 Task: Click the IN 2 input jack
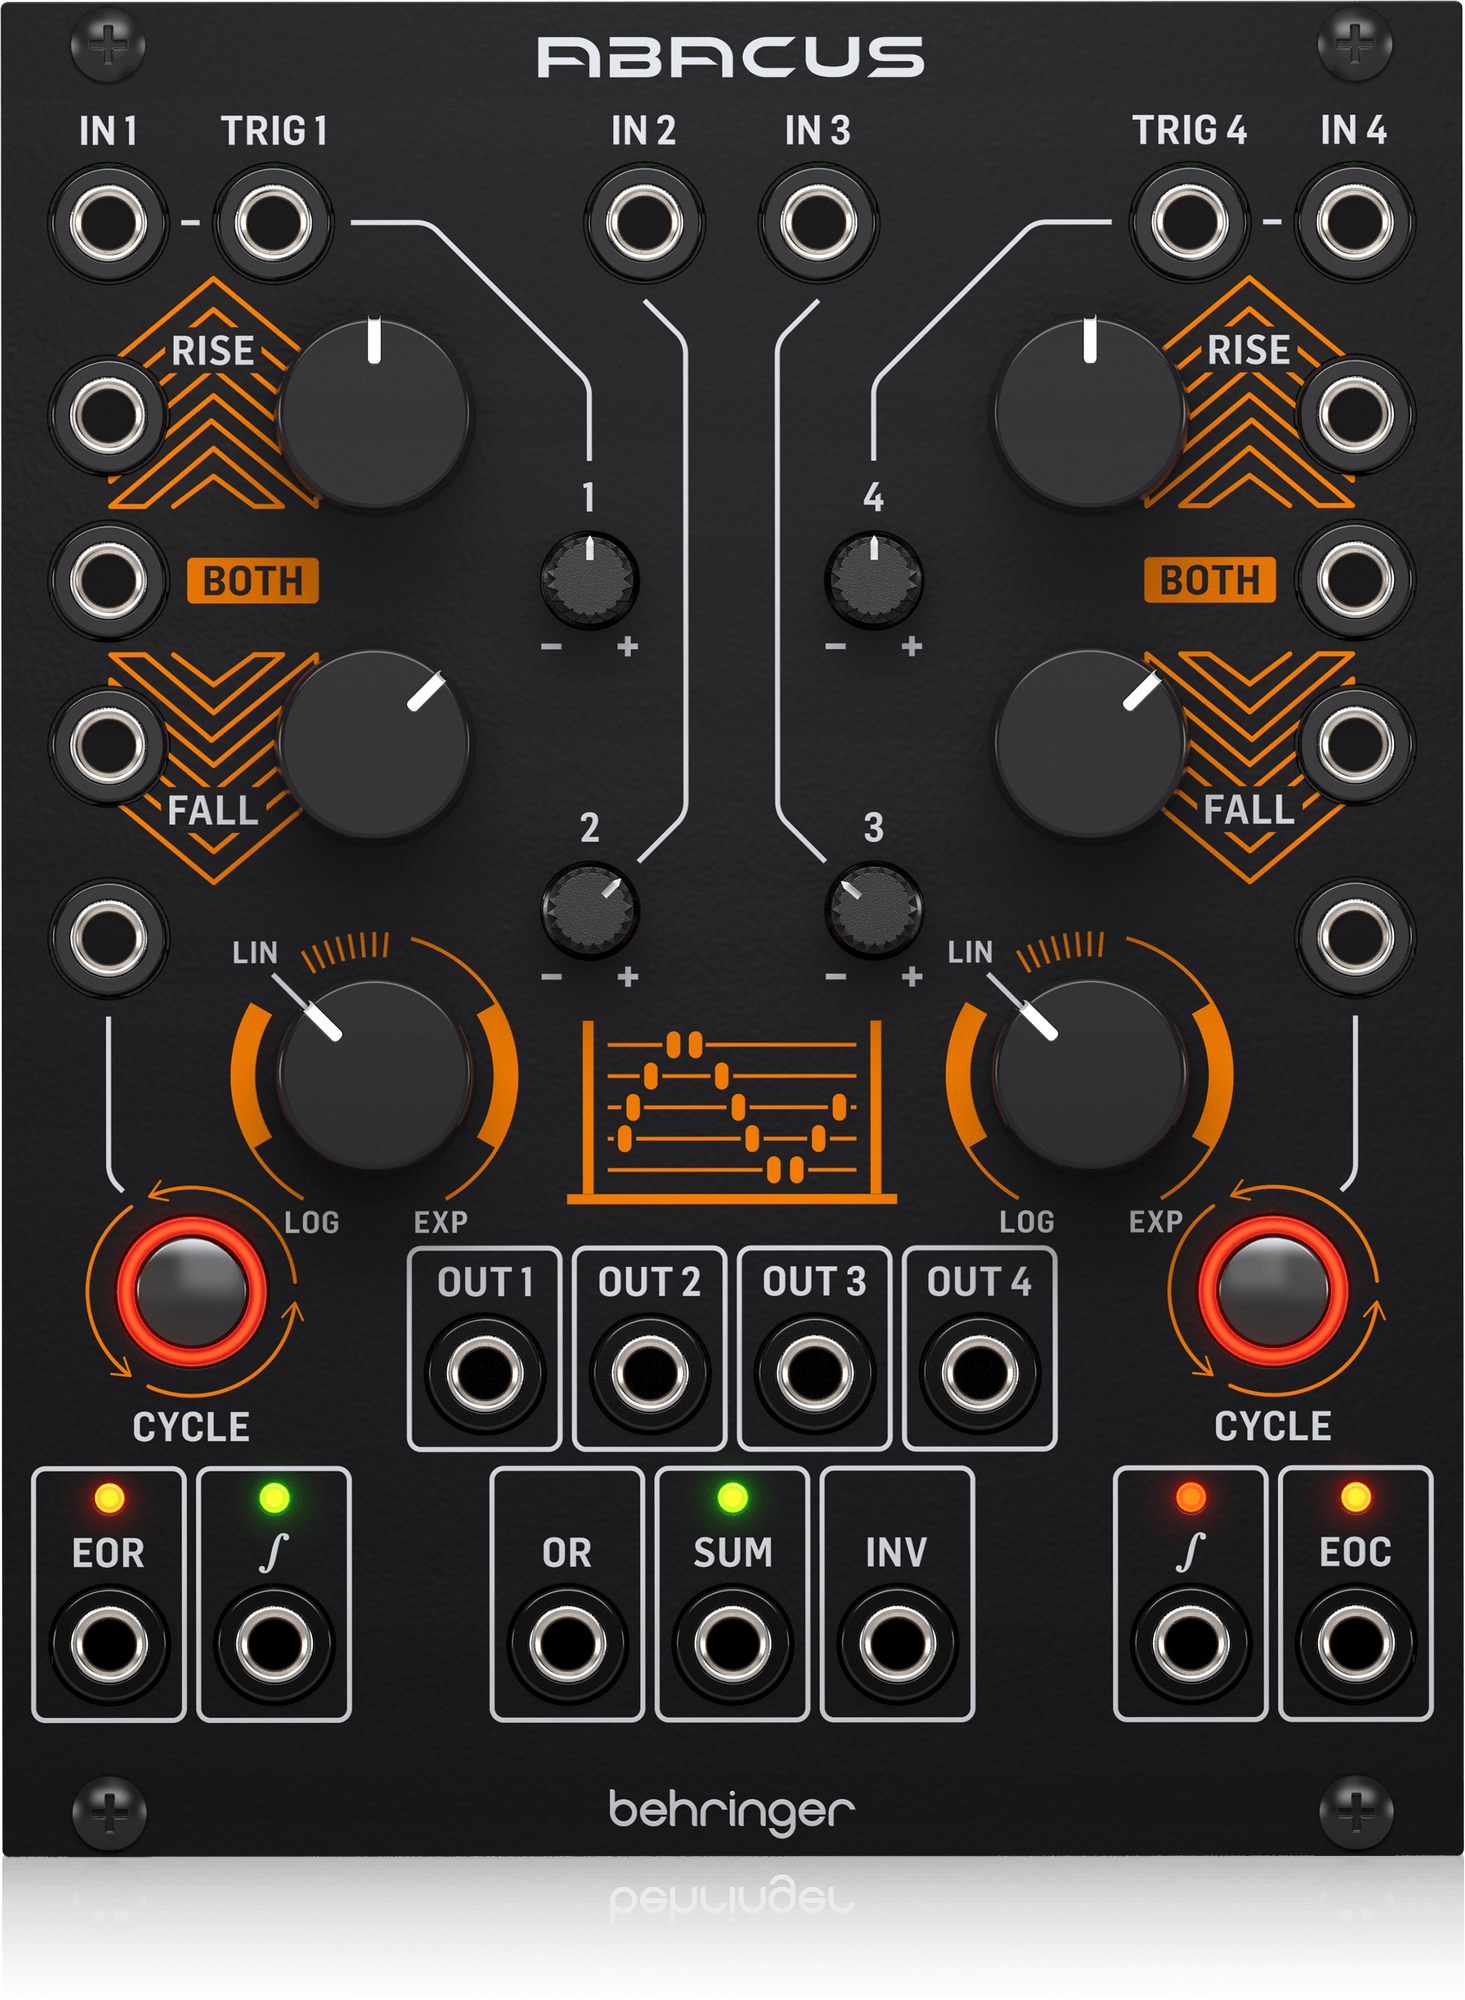click(x=645, y=222)
